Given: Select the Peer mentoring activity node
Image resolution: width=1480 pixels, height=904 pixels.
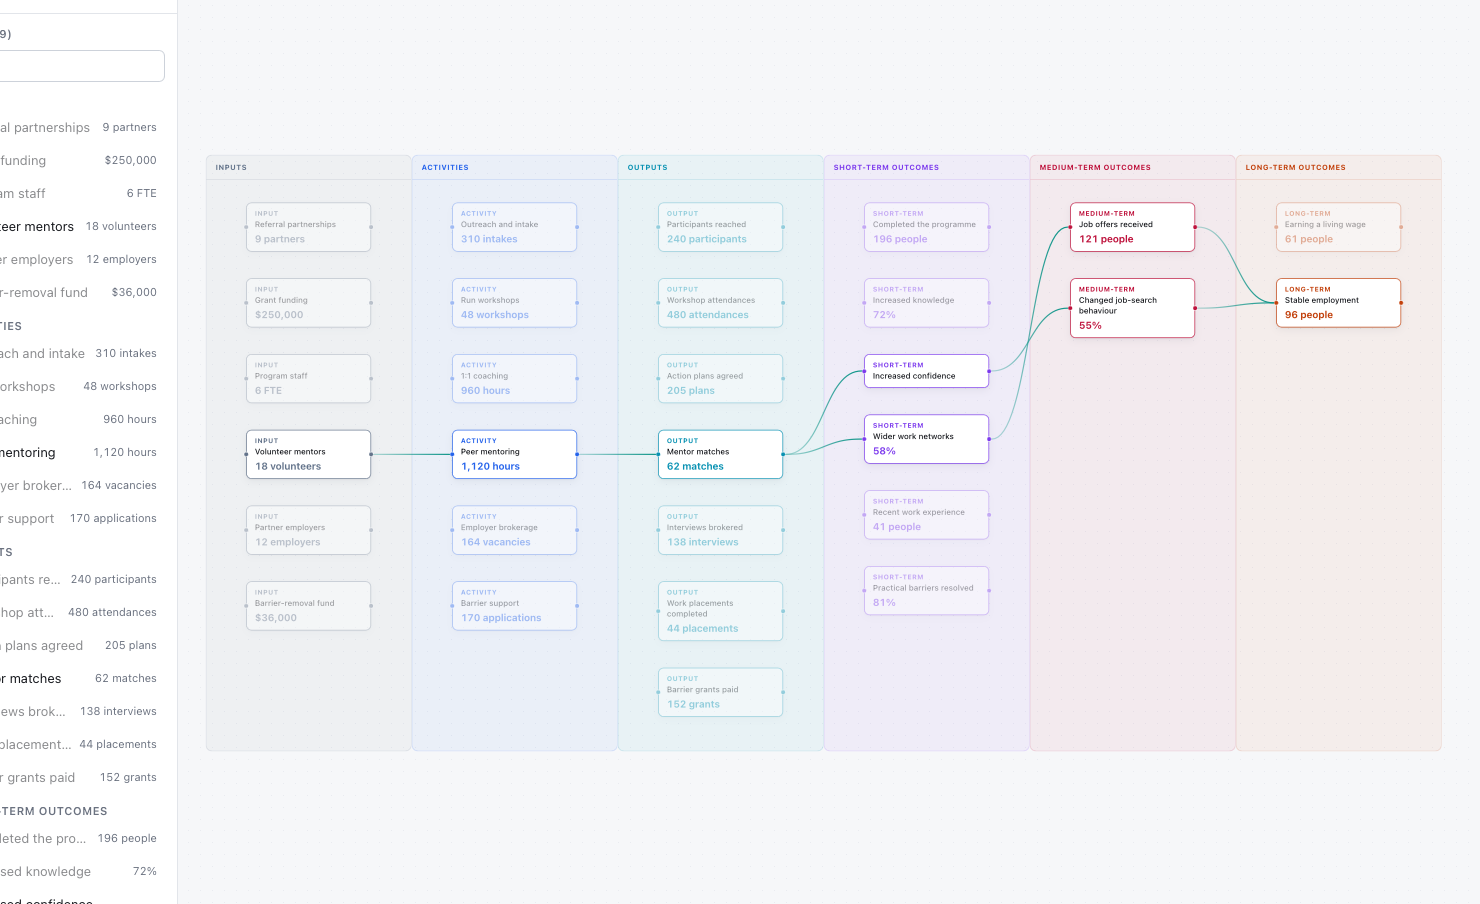Looking at the screenshot, I should 514,454.
